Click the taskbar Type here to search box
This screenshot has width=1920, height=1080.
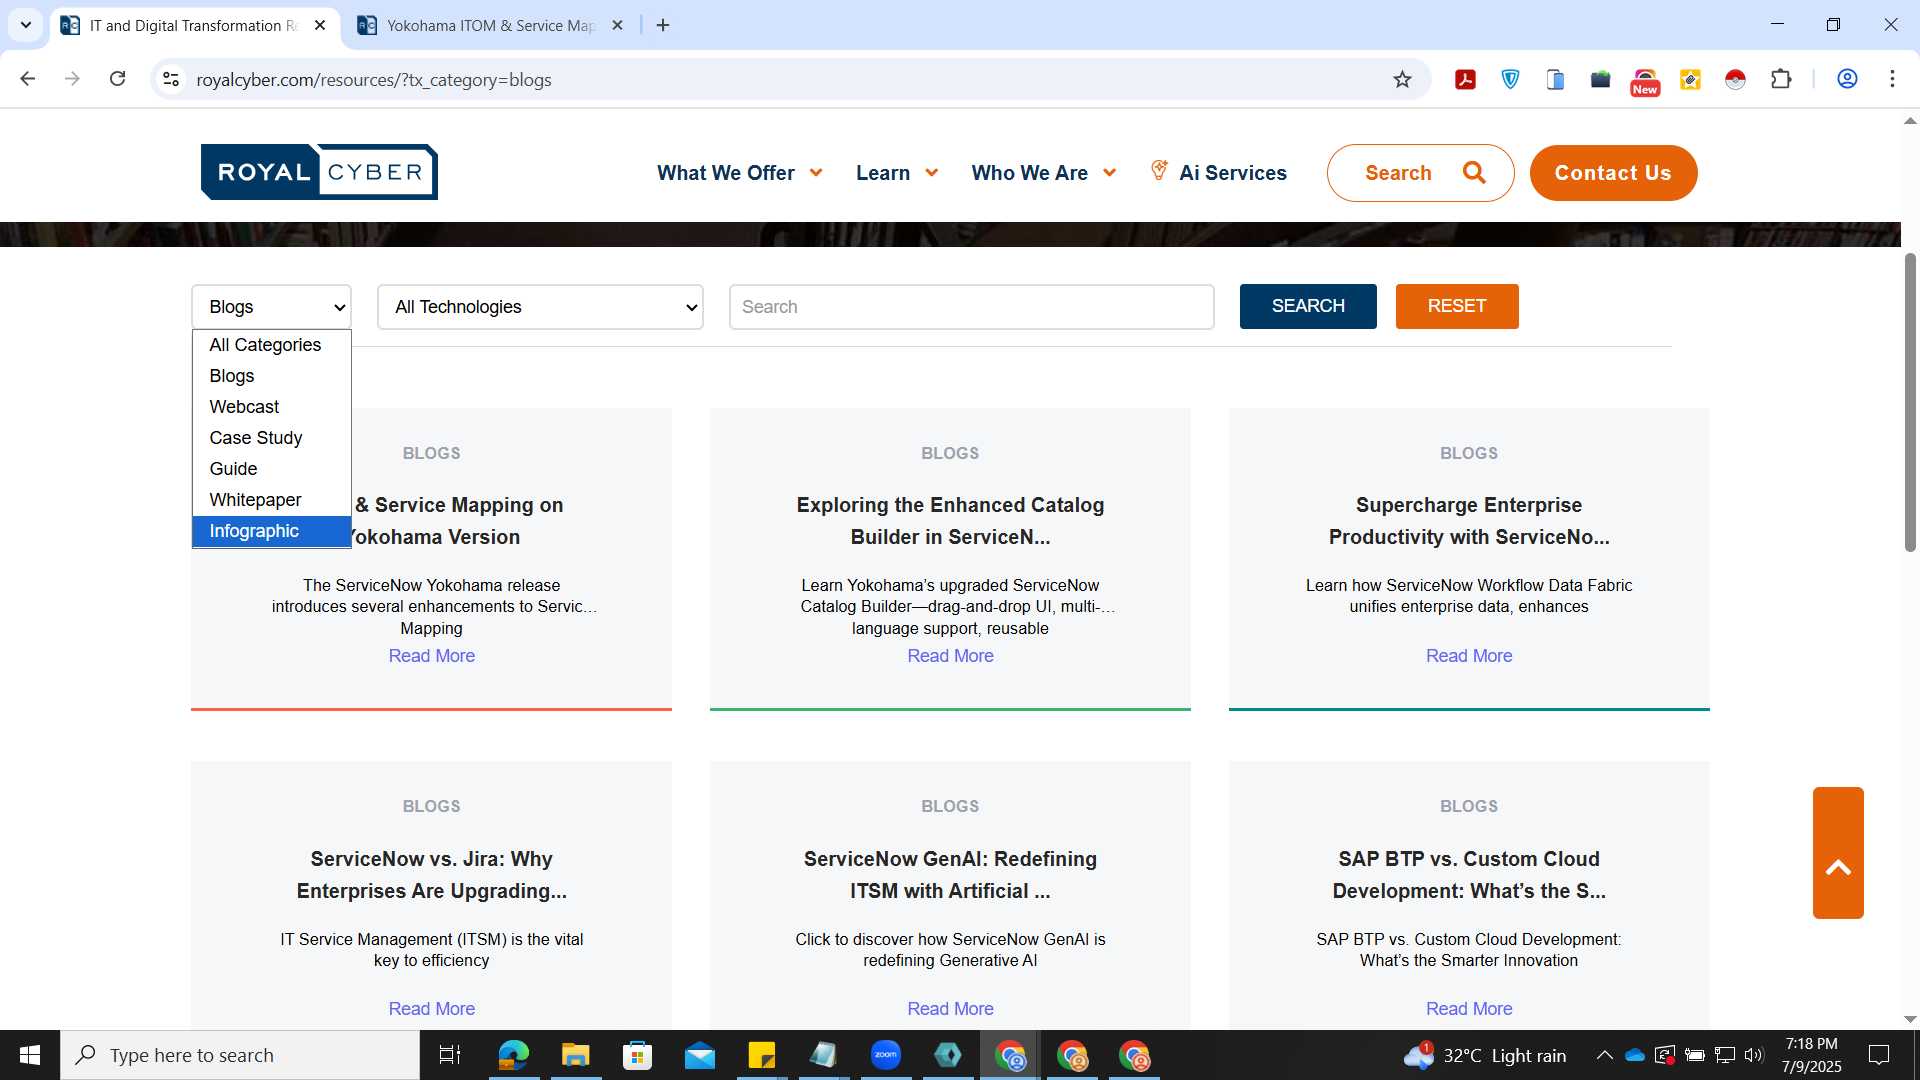pos(240,1055)
